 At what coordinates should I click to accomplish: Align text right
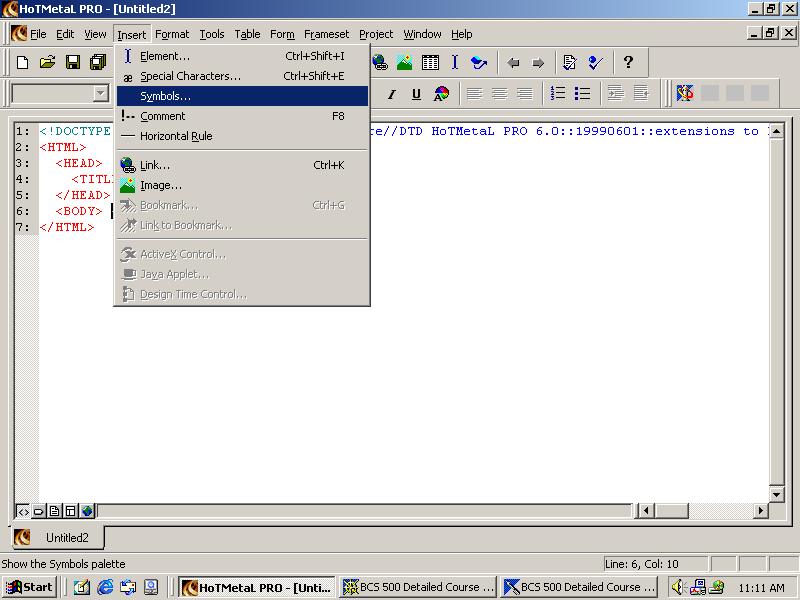(524, 94)
